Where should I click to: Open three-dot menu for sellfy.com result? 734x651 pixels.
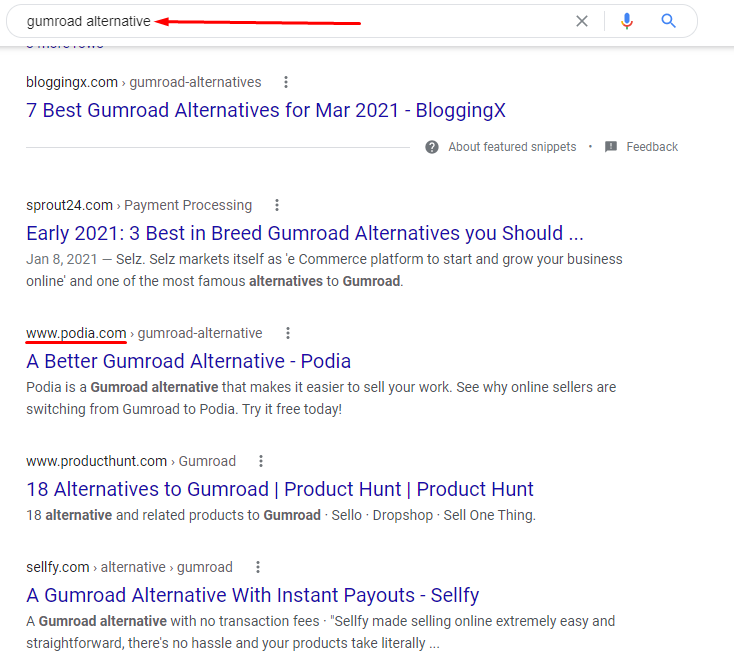258,567
